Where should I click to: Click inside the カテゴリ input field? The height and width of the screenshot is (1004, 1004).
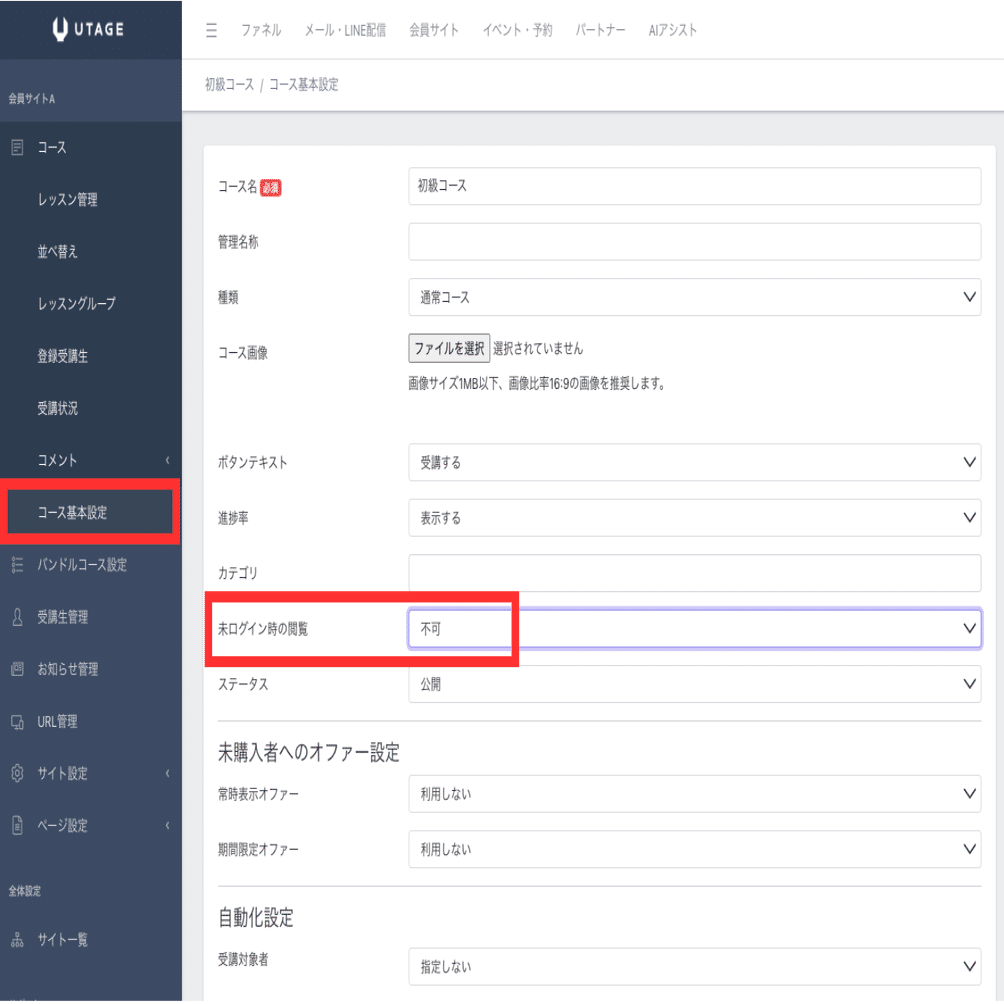click(x=694, y=573)
